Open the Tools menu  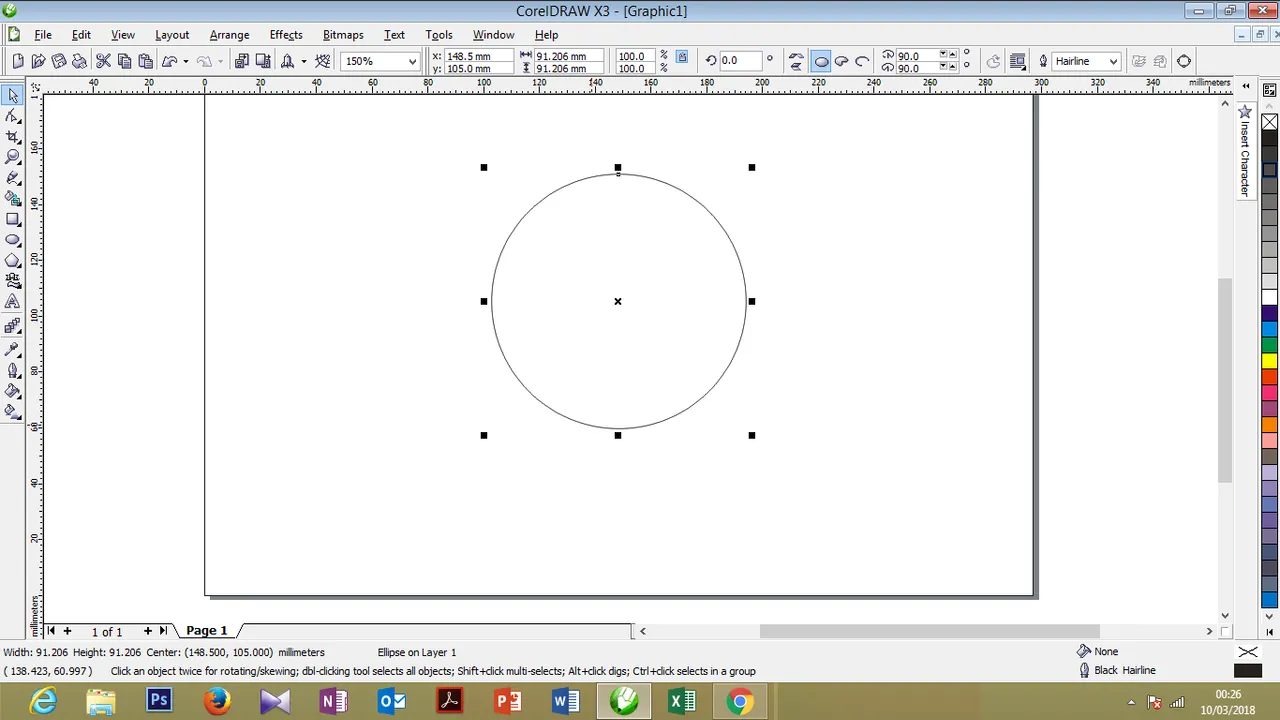pos(439,35)
